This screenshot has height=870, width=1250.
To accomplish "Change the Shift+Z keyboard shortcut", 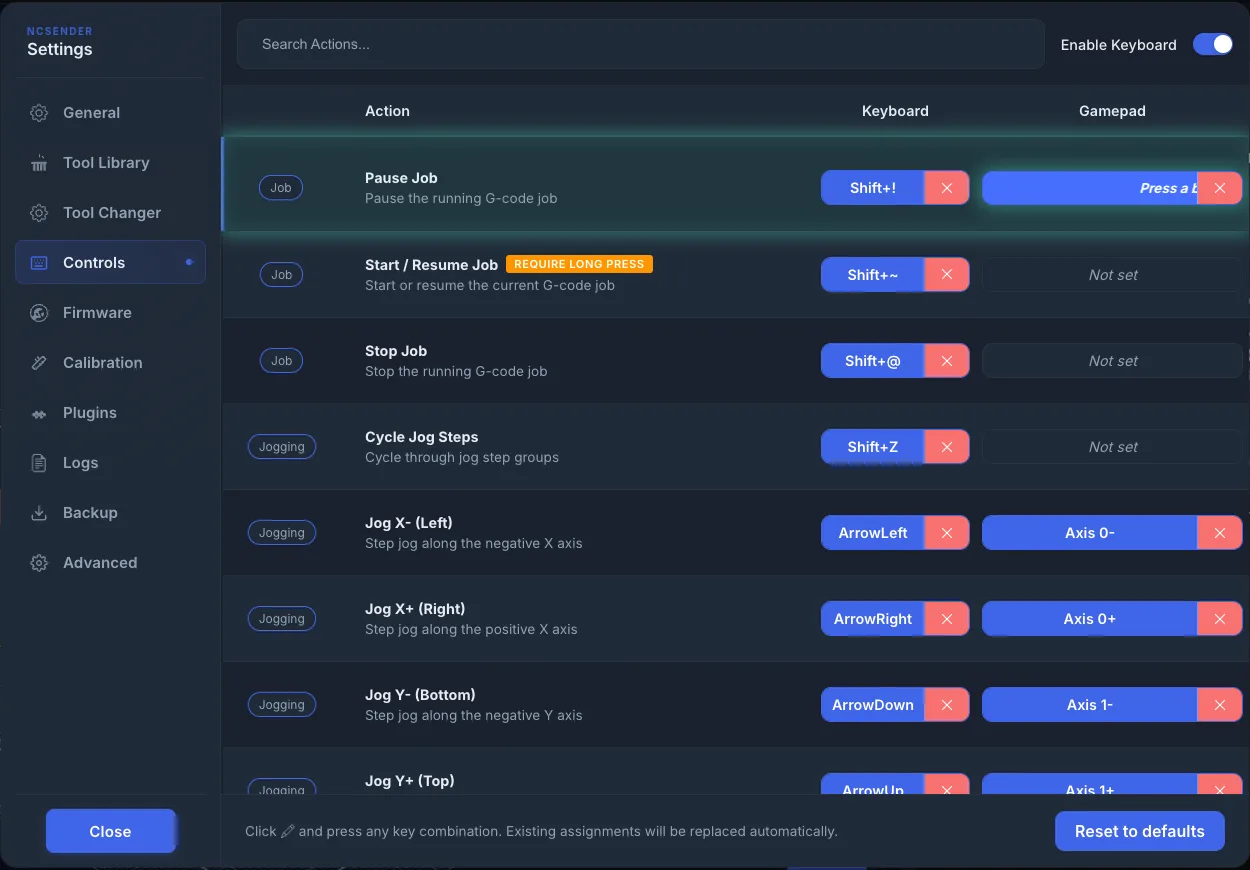I will (873, 447).
